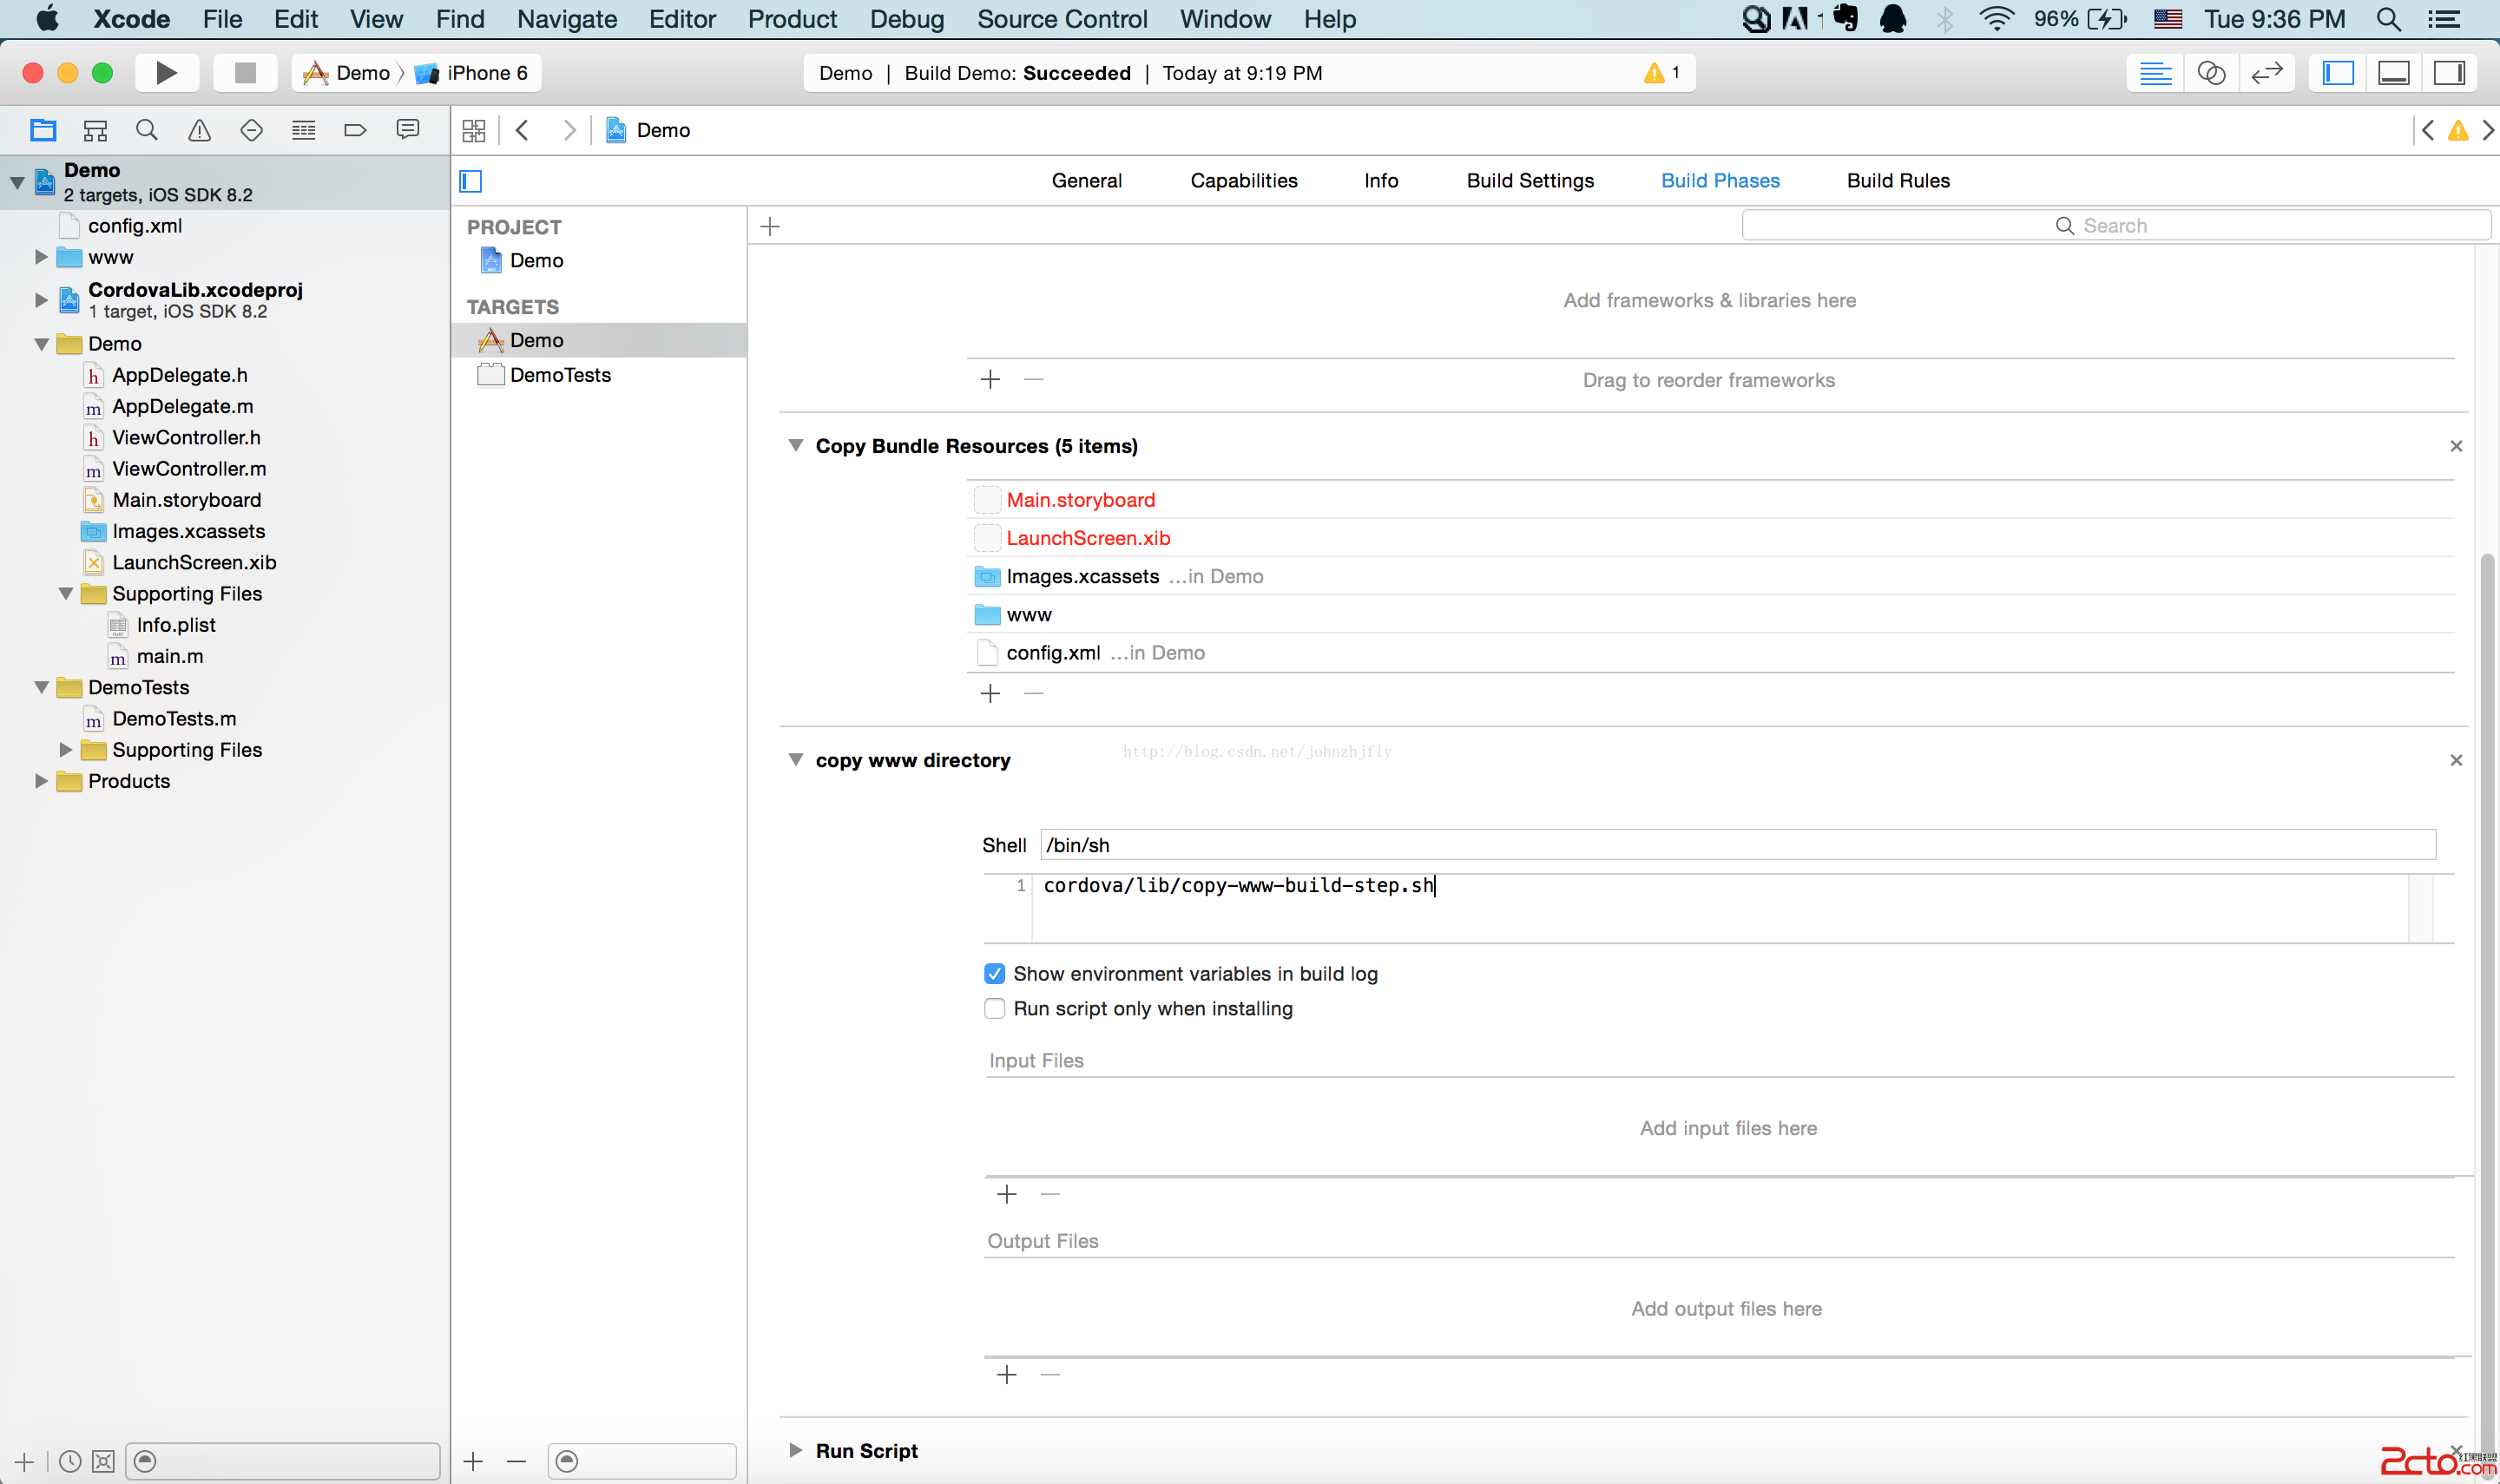Image resolution: width=2500 pixels, height=1484 pixels.
Task: Hide the Utilities right panel
Action: [x=2449, y=73]
